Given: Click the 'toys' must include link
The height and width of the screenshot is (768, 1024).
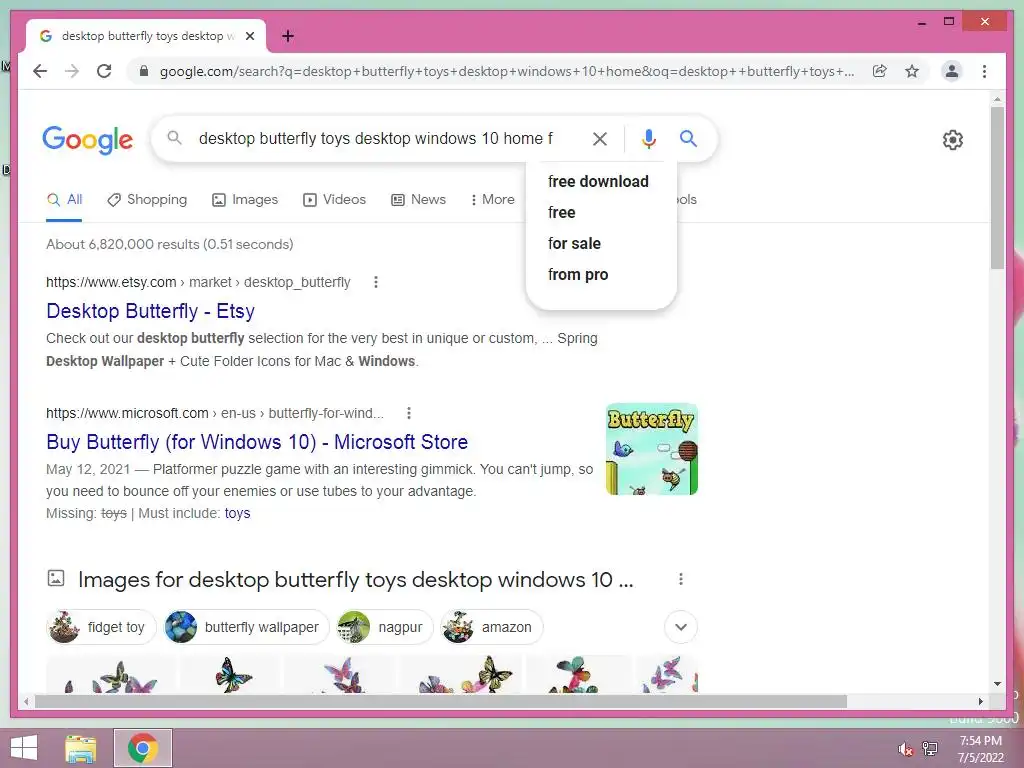Looking at the screenshot, I should point(237,513).
